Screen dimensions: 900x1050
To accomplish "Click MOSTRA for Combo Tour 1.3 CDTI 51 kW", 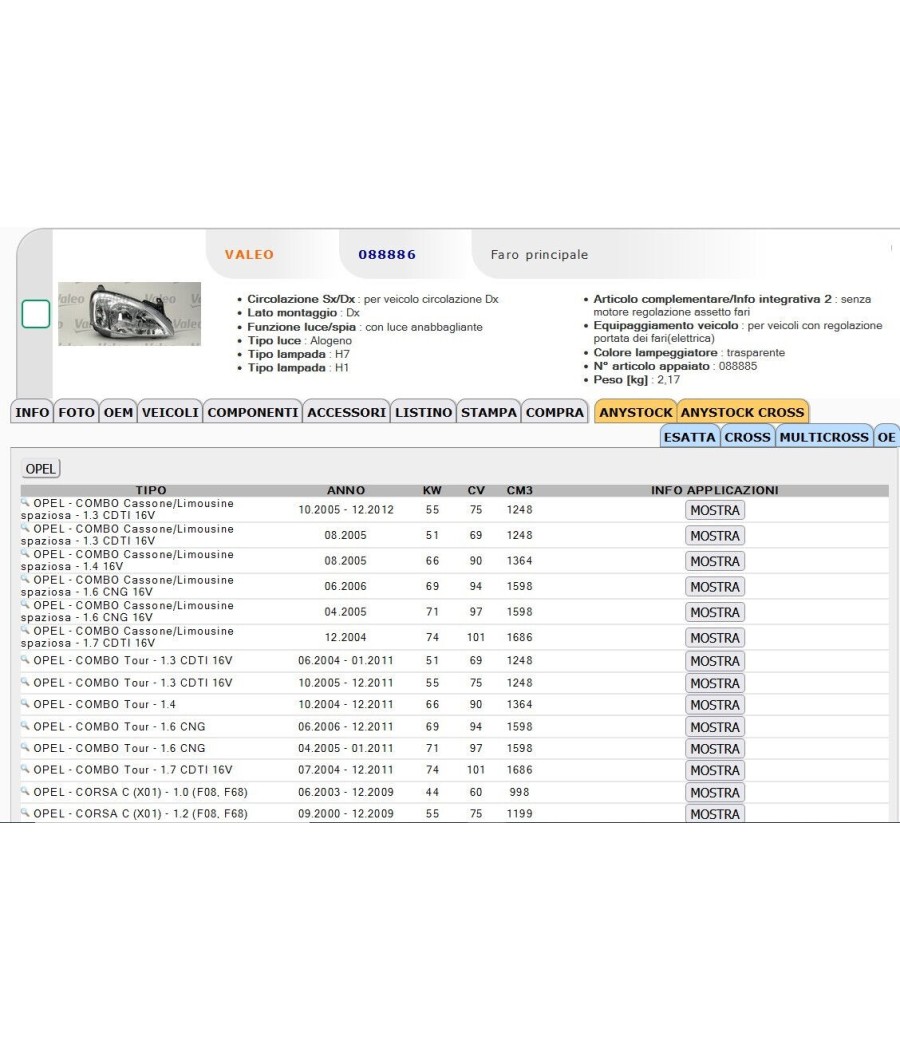I will 715,661.
